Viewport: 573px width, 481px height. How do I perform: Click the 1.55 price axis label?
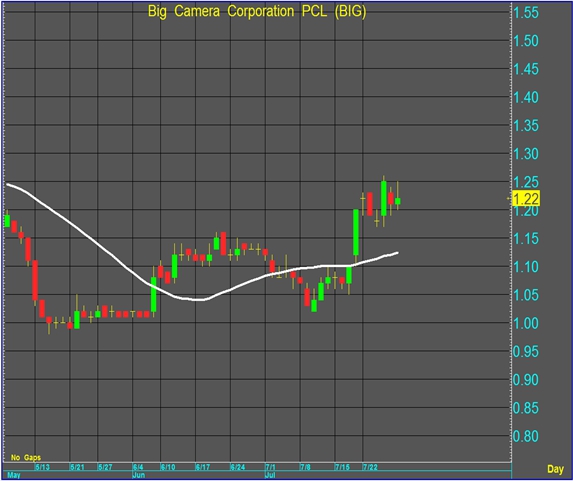(526, 12)
